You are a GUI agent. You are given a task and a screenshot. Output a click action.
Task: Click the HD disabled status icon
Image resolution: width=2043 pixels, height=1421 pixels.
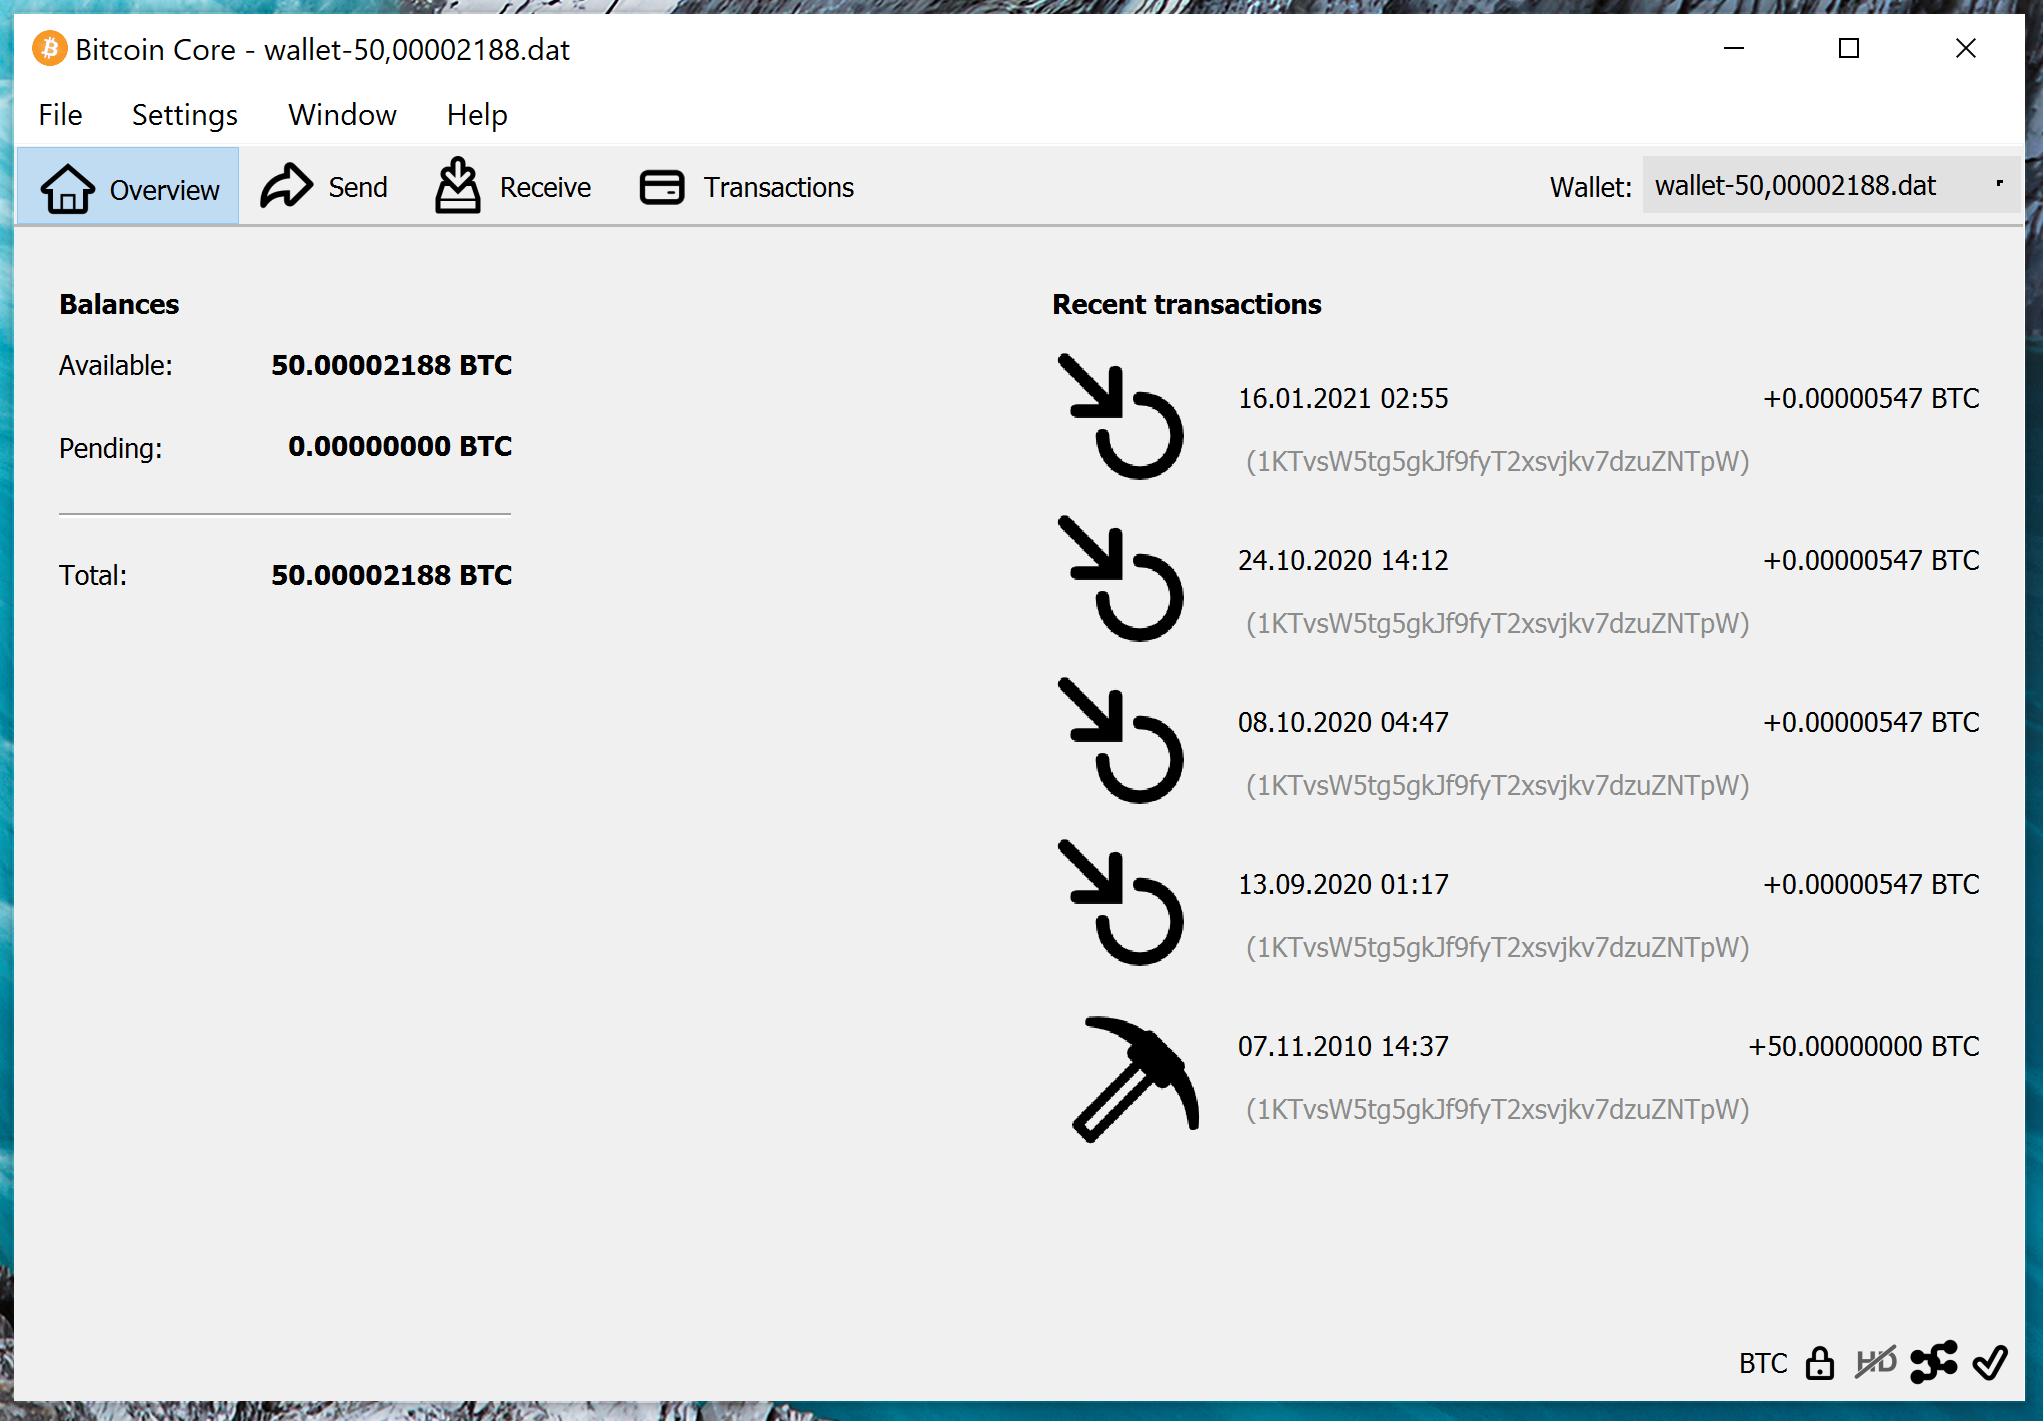[x=1875, y=1363]
